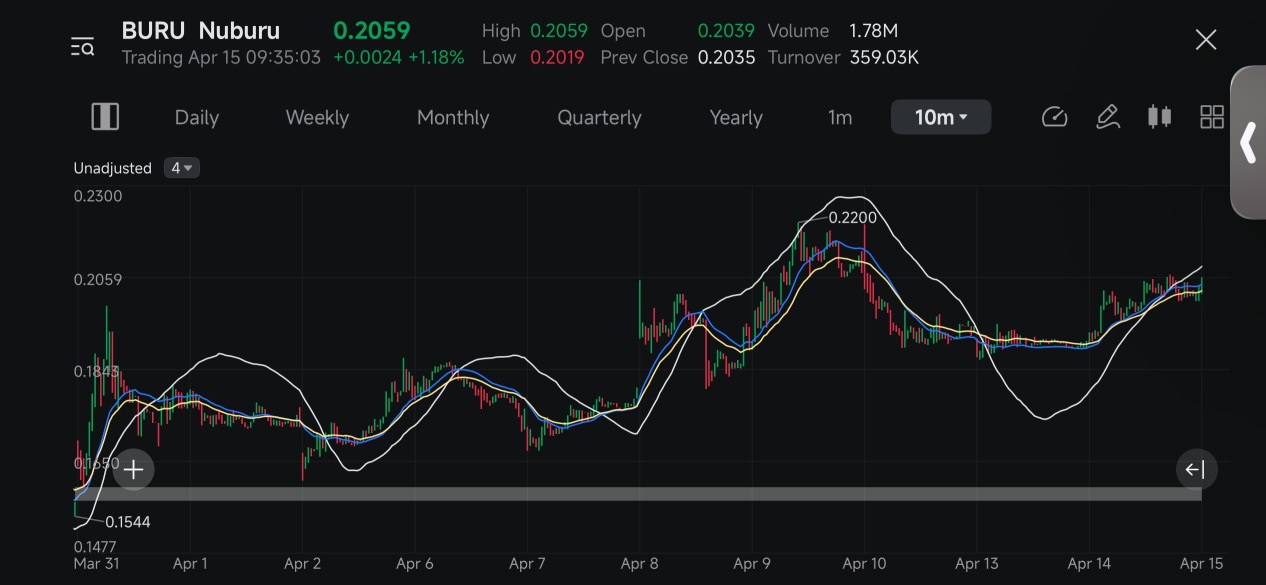Image resolution: width=1266 pixels, height=585 pixels.
Task: Jump to latest candle arrow button
Action: click(1195, 470)
